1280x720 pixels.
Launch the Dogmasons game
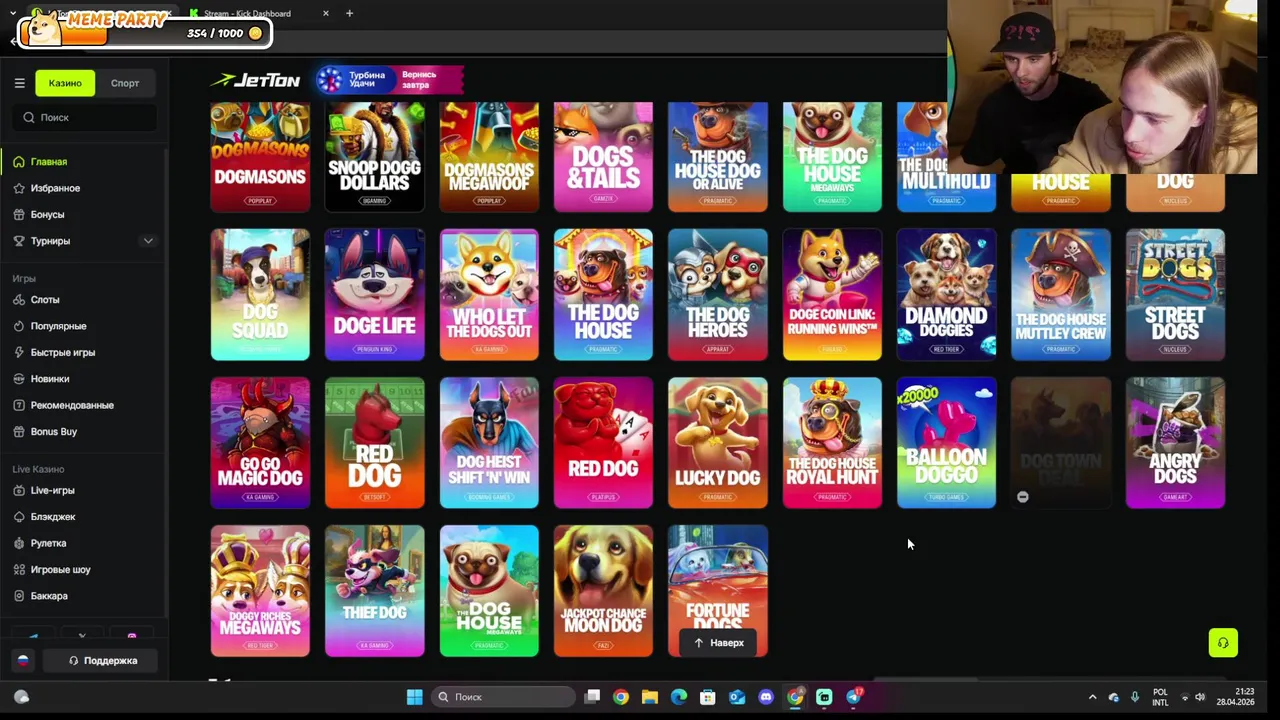pyautogui.click(x=260, y=157)
